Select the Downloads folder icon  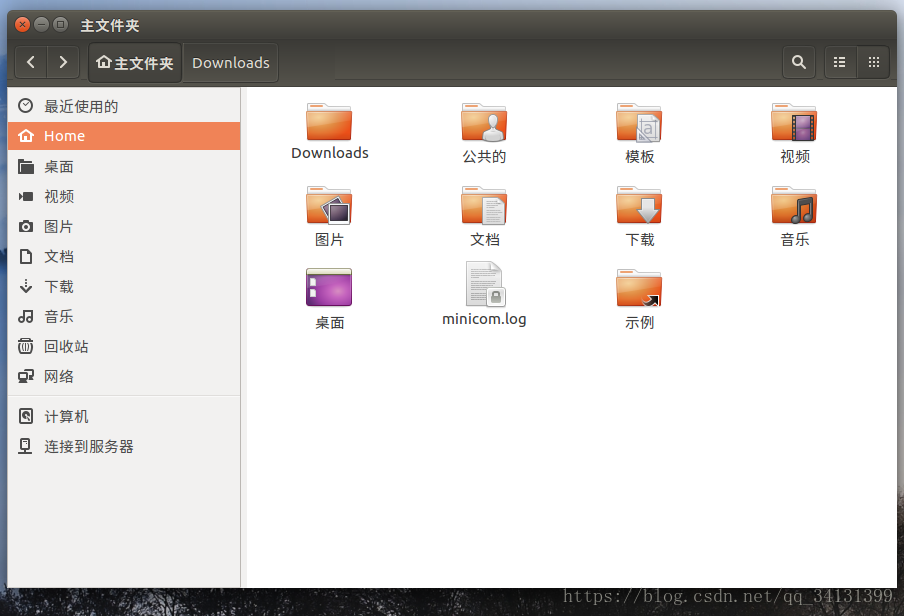pos(329,122)
